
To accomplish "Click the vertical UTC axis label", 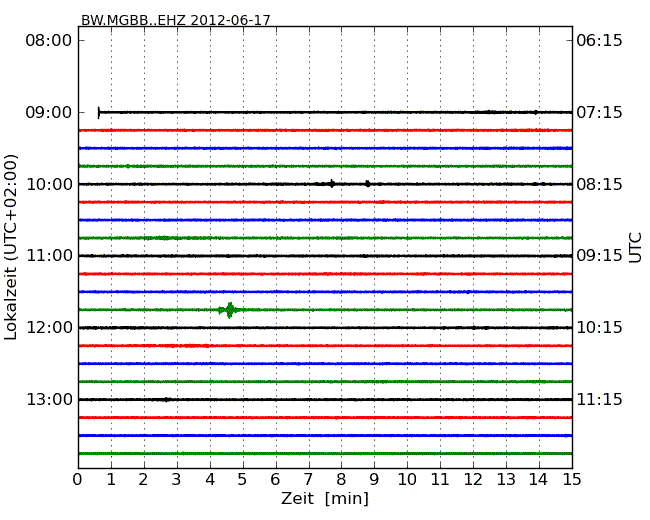I will pyautogui.click(x=635, y=248).
